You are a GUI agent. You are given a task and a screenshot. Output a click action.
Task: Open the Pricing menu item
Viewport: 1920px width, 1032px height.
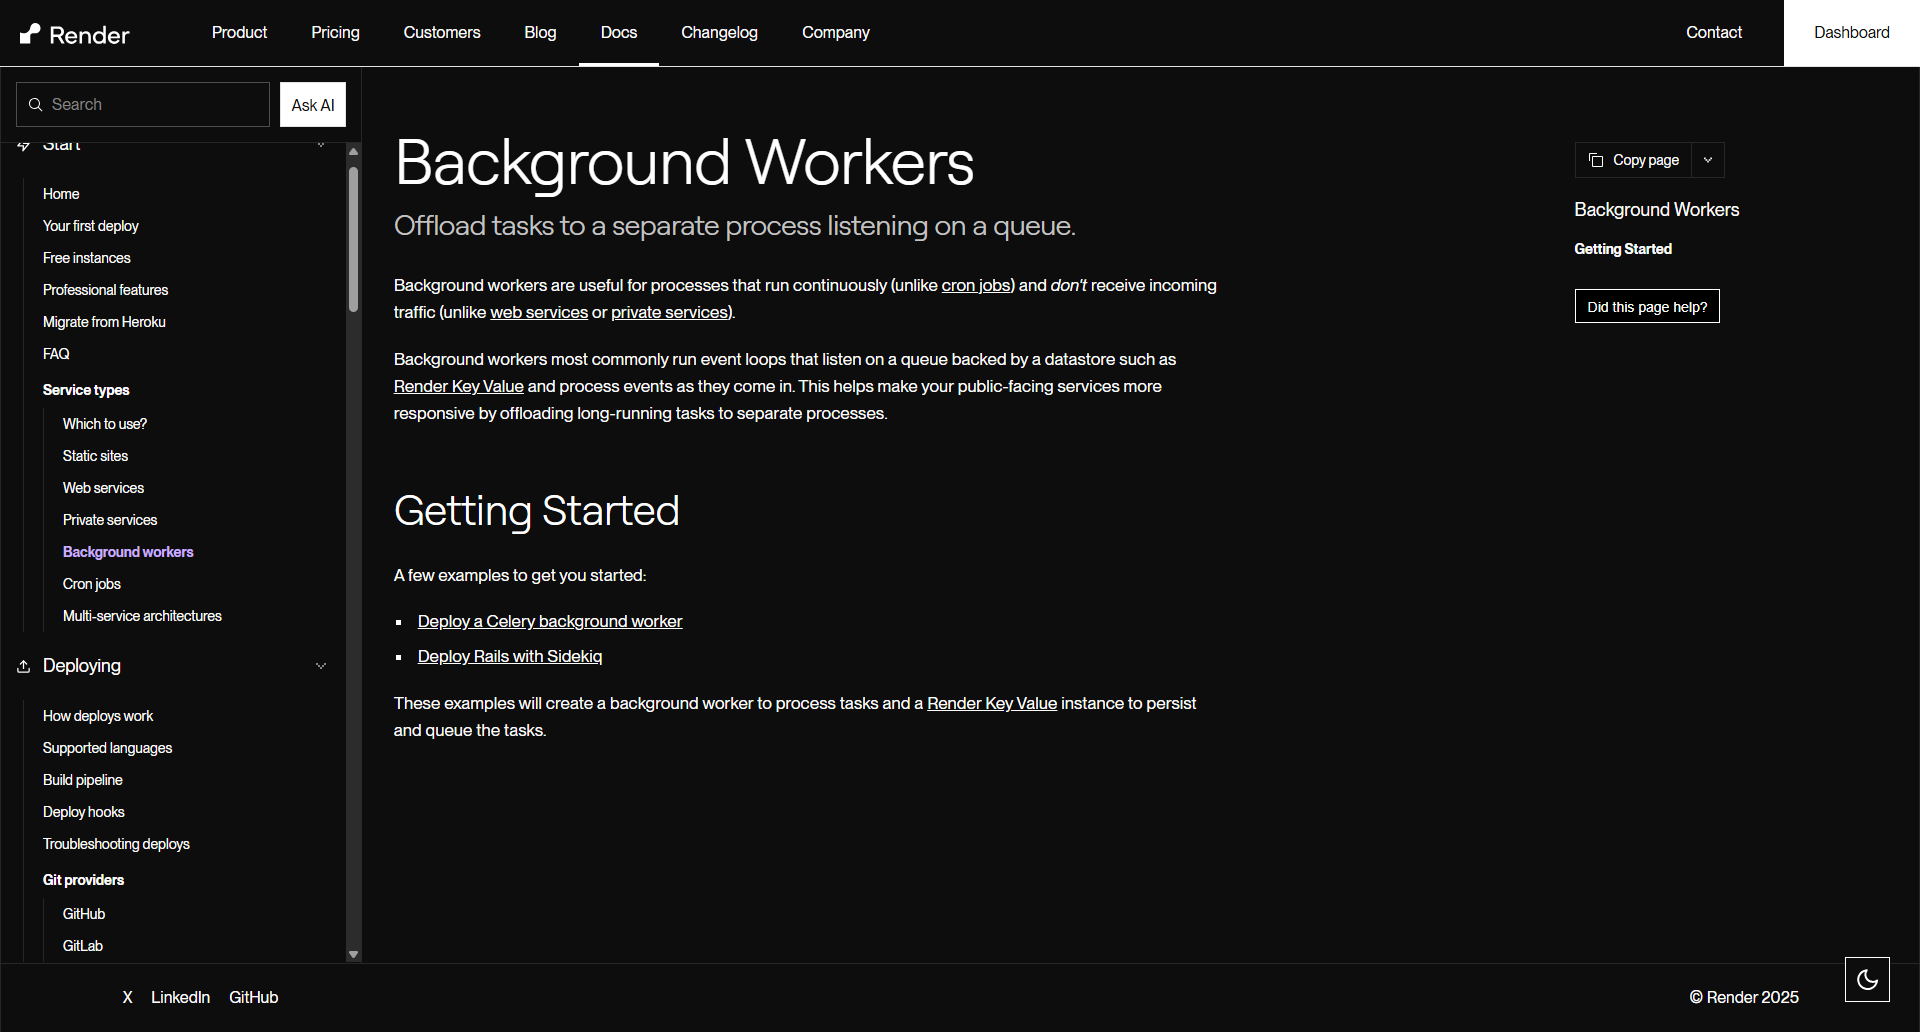335,33
